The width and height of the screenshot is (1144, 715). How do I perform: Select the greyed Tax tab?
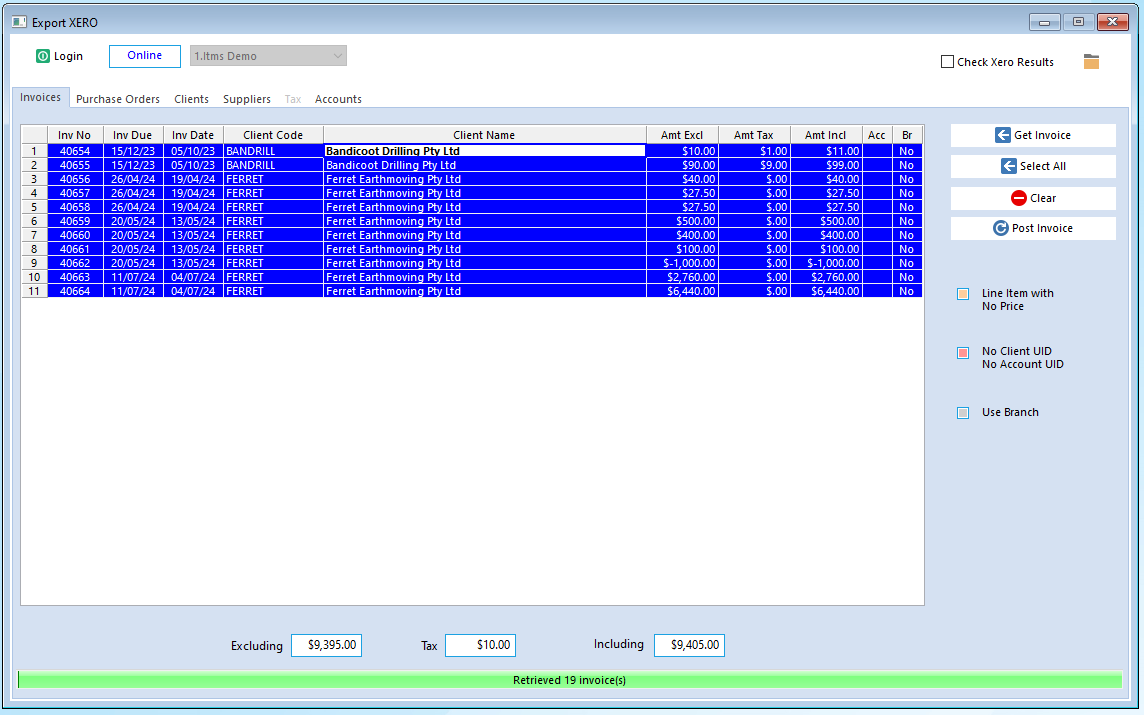pyautogui.click(x=293, y=99)
